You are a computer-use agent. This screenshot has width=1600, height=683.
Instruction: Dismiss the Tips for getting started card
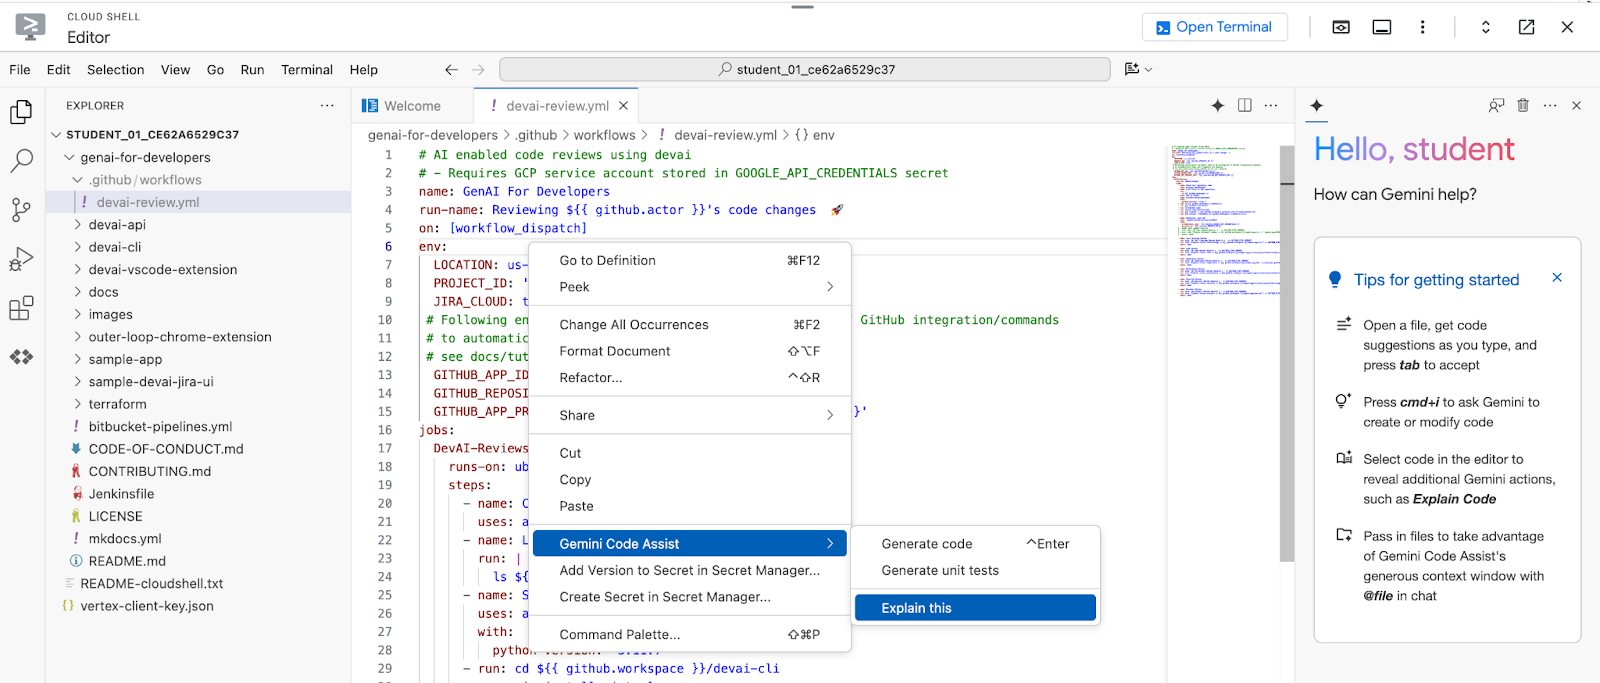tap(1556, 278)
